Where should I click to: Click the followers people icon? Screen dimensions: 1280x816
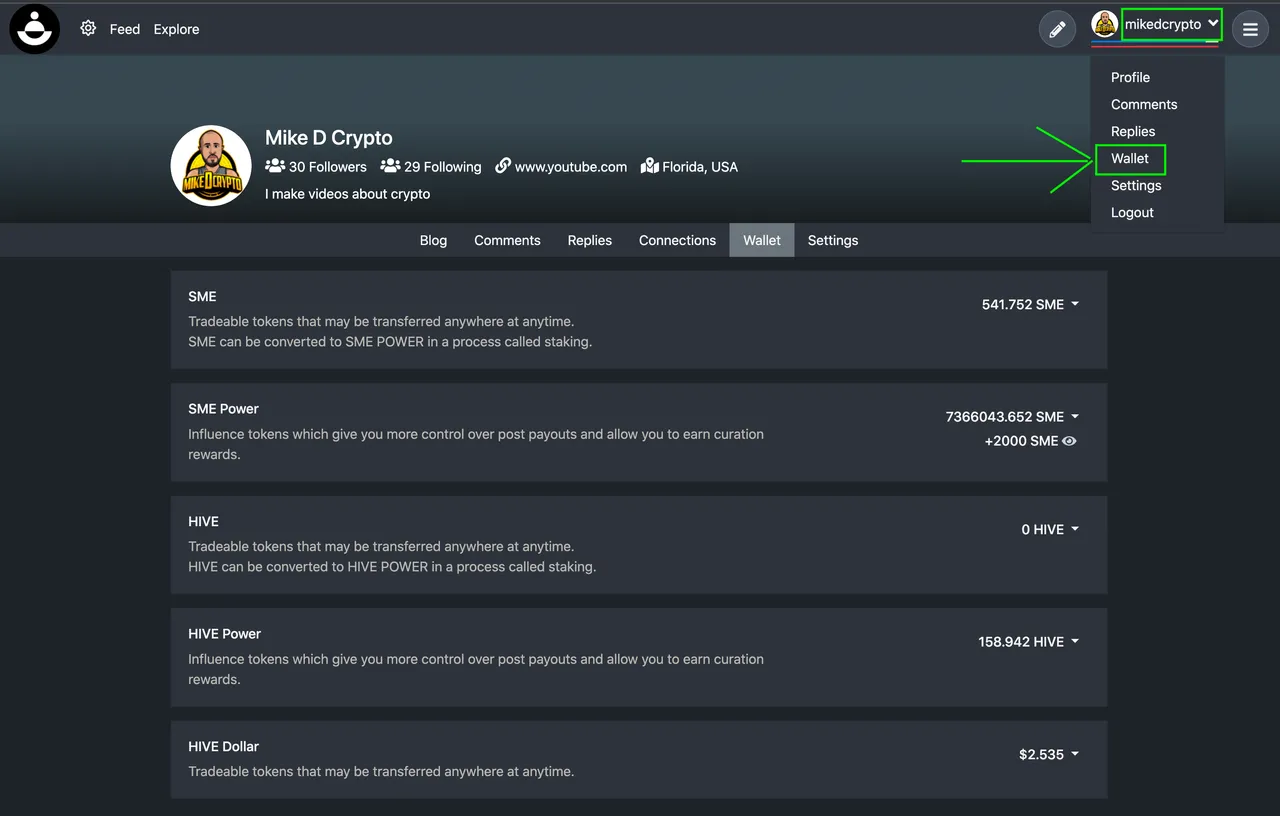pyautogui.click(x=275, y=165)
